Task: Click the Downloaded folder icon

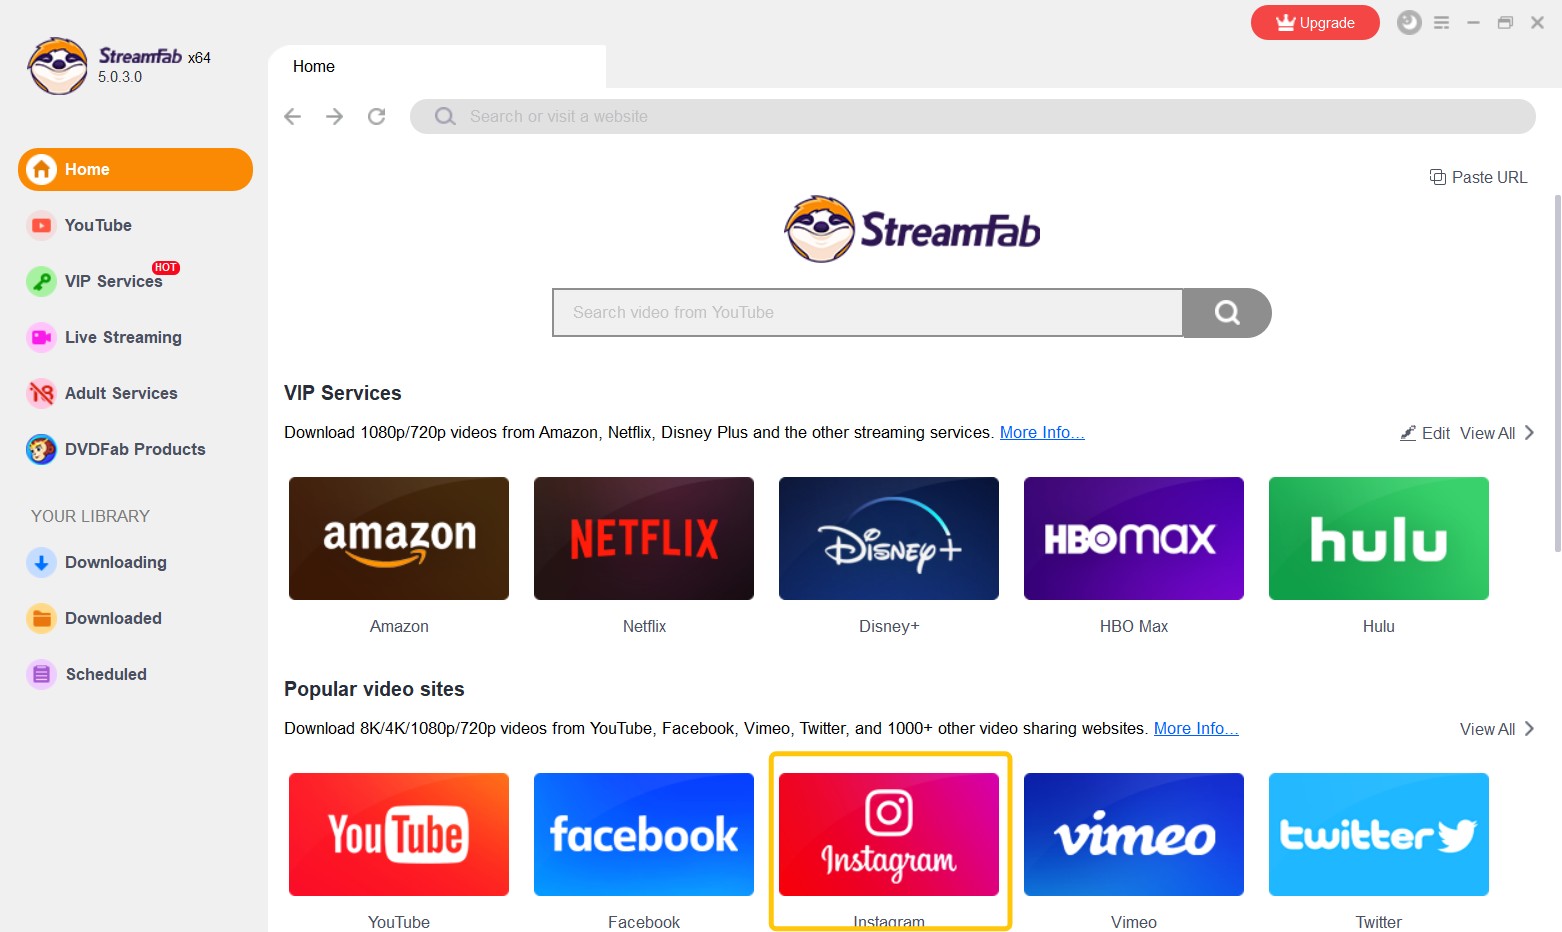Action: (41, 618)
